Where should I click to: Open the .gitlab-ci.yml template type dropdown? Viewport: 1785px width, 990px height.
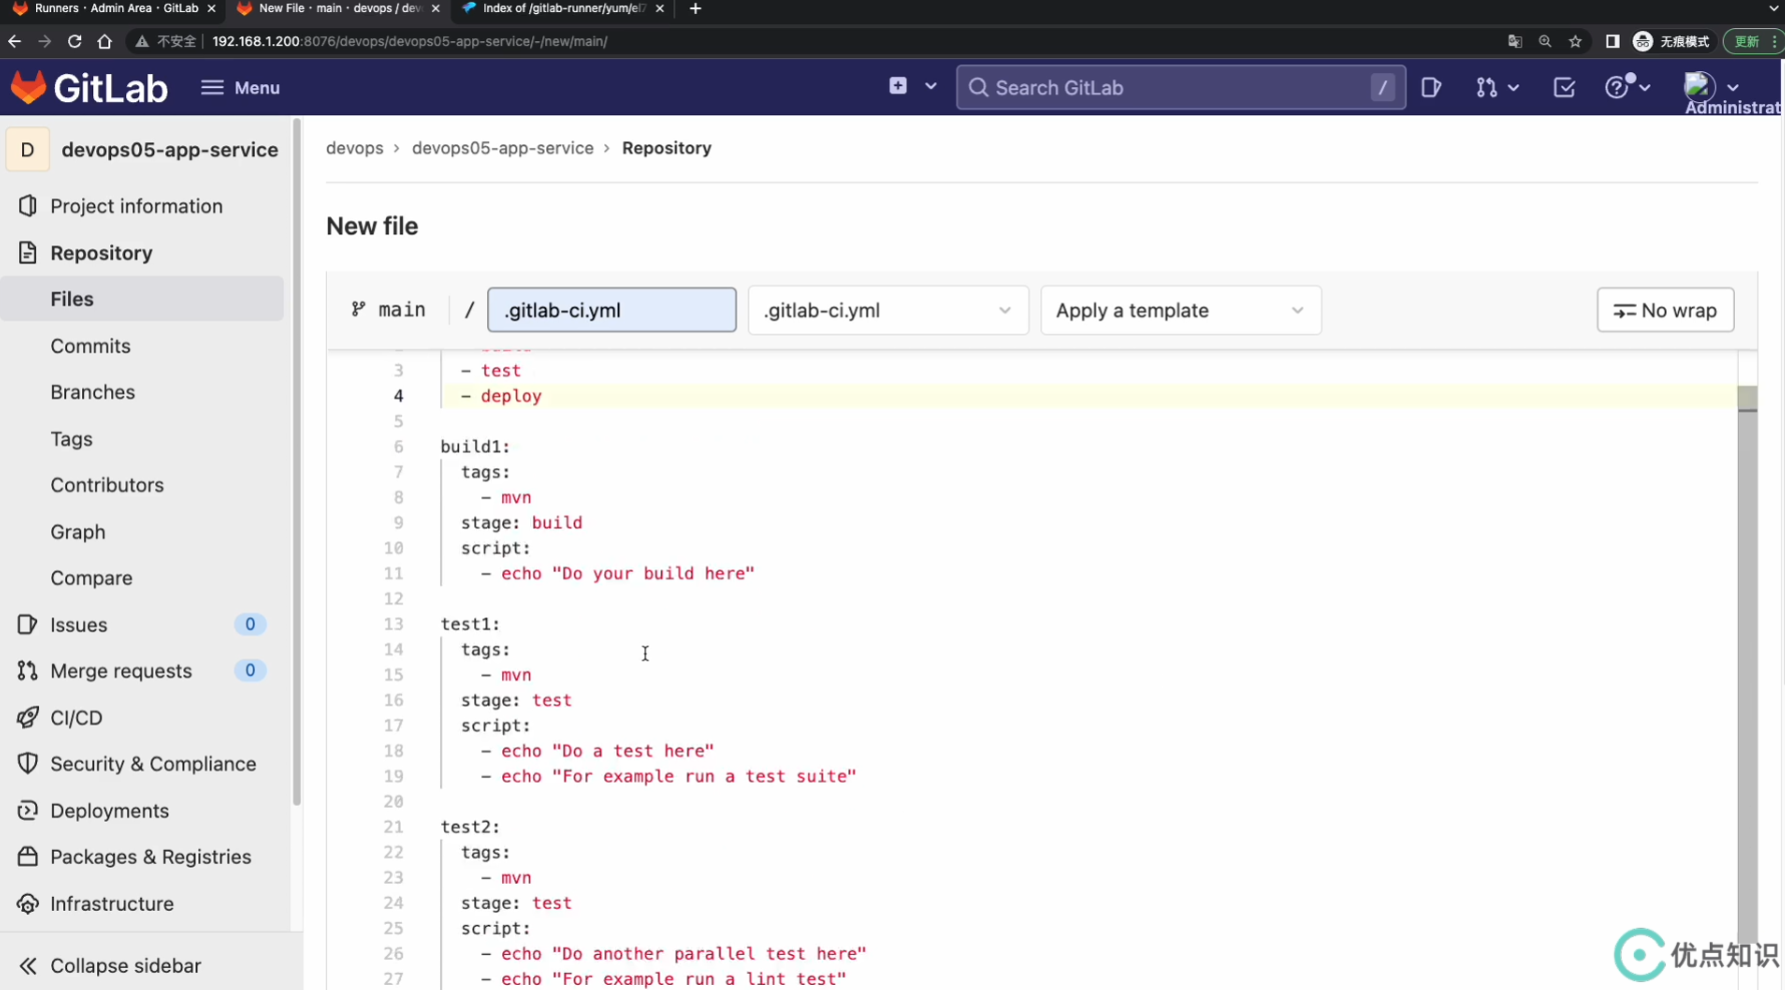tap(888, 310)
